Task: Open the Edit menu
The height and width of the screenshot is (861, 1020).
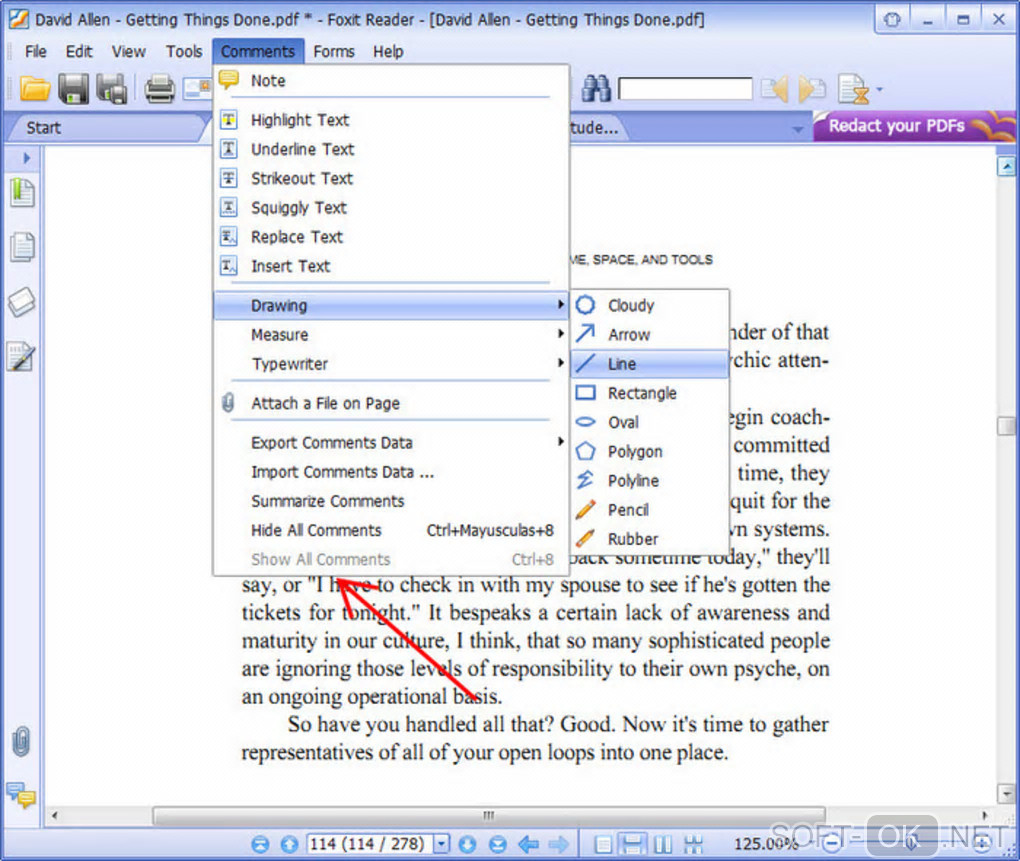Action: pyautogui.click(x=79, y=51)
